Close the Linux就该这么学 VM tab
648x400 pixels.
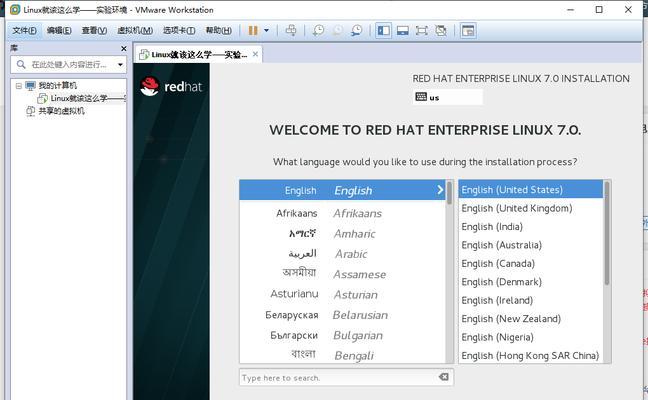pyautogui.click(x=255, y=54)
